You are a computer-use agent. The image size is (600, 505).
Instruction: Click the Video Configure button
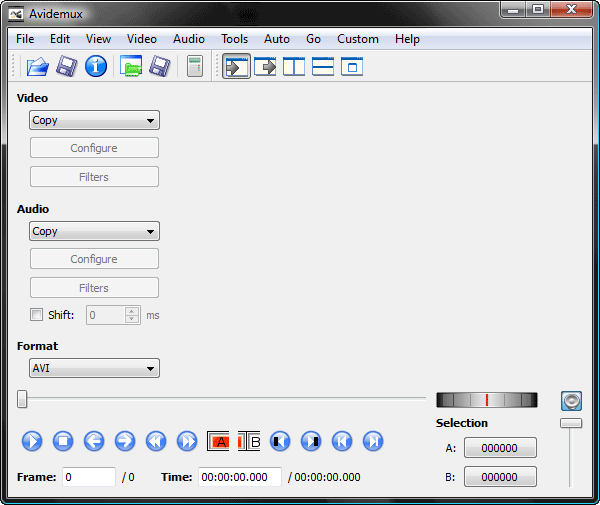point(94,148)
